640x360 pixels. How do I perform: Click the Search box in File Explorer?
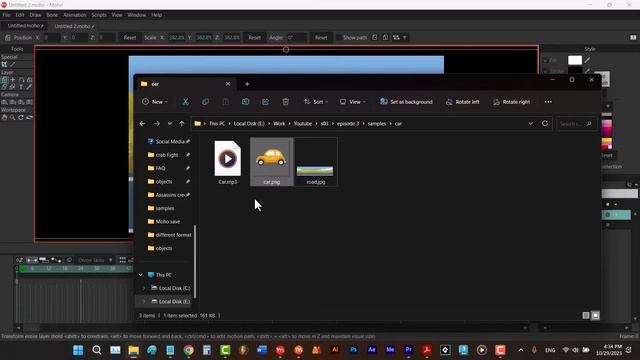pos(576,124)
